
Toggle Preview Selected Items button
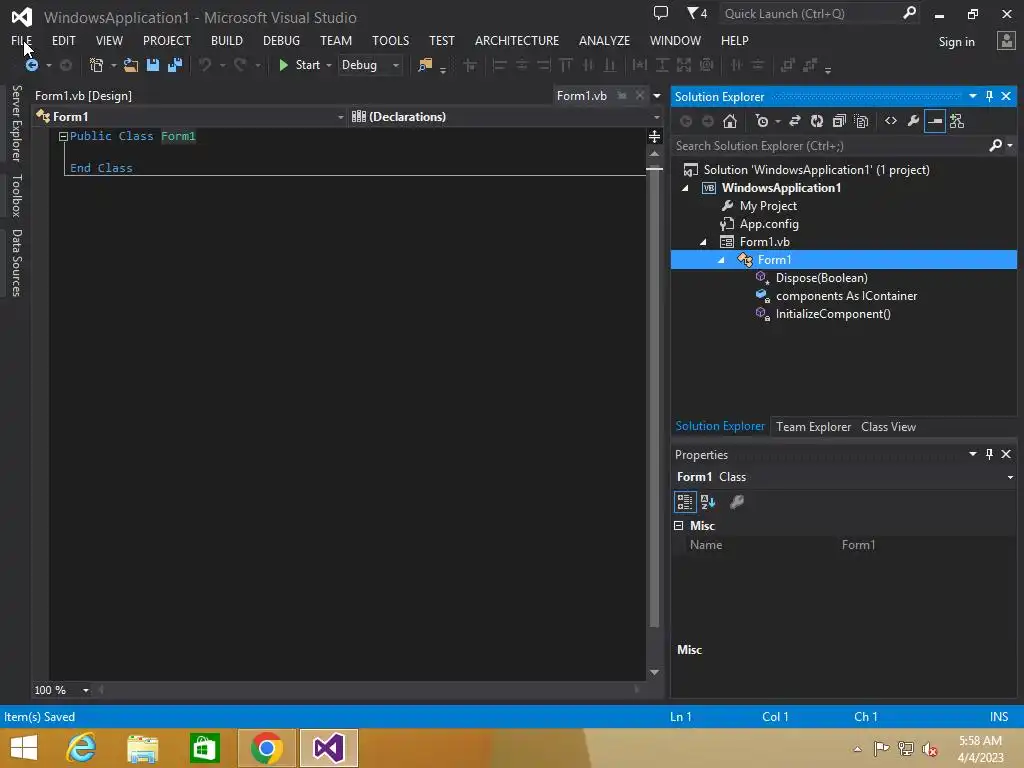pos(935,121)
